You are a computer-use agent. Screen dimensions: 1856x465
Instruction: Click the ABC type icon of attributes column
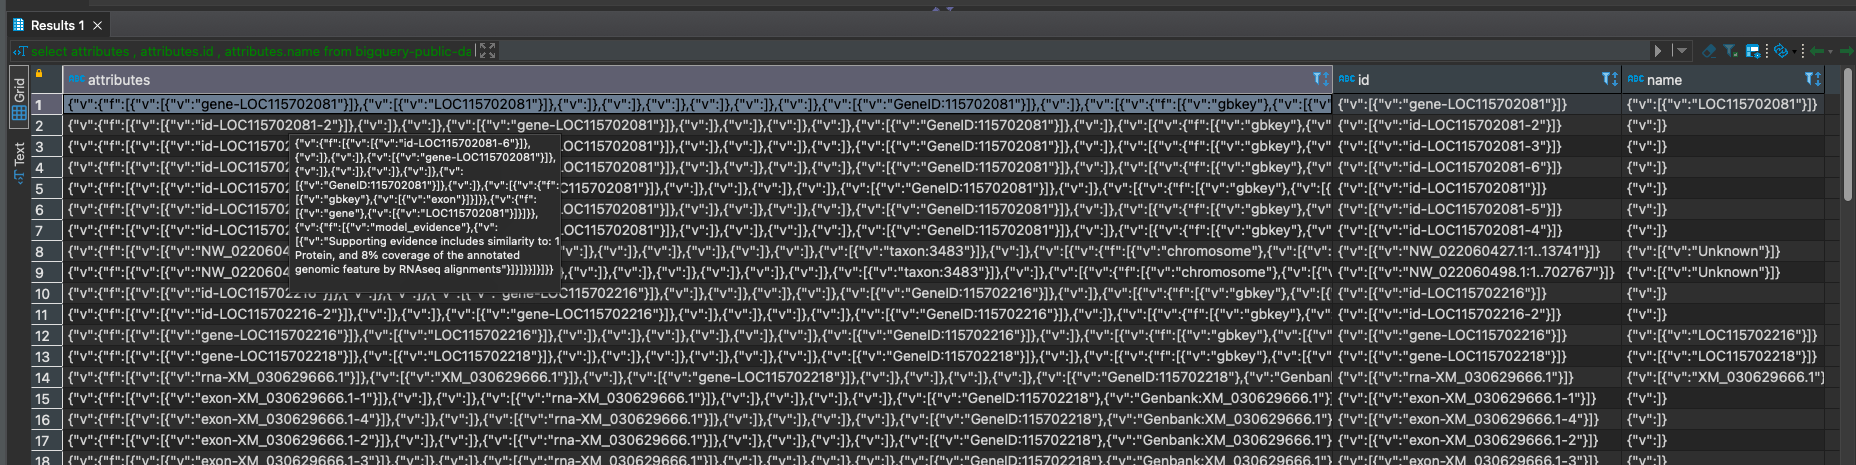coord(77,79)
